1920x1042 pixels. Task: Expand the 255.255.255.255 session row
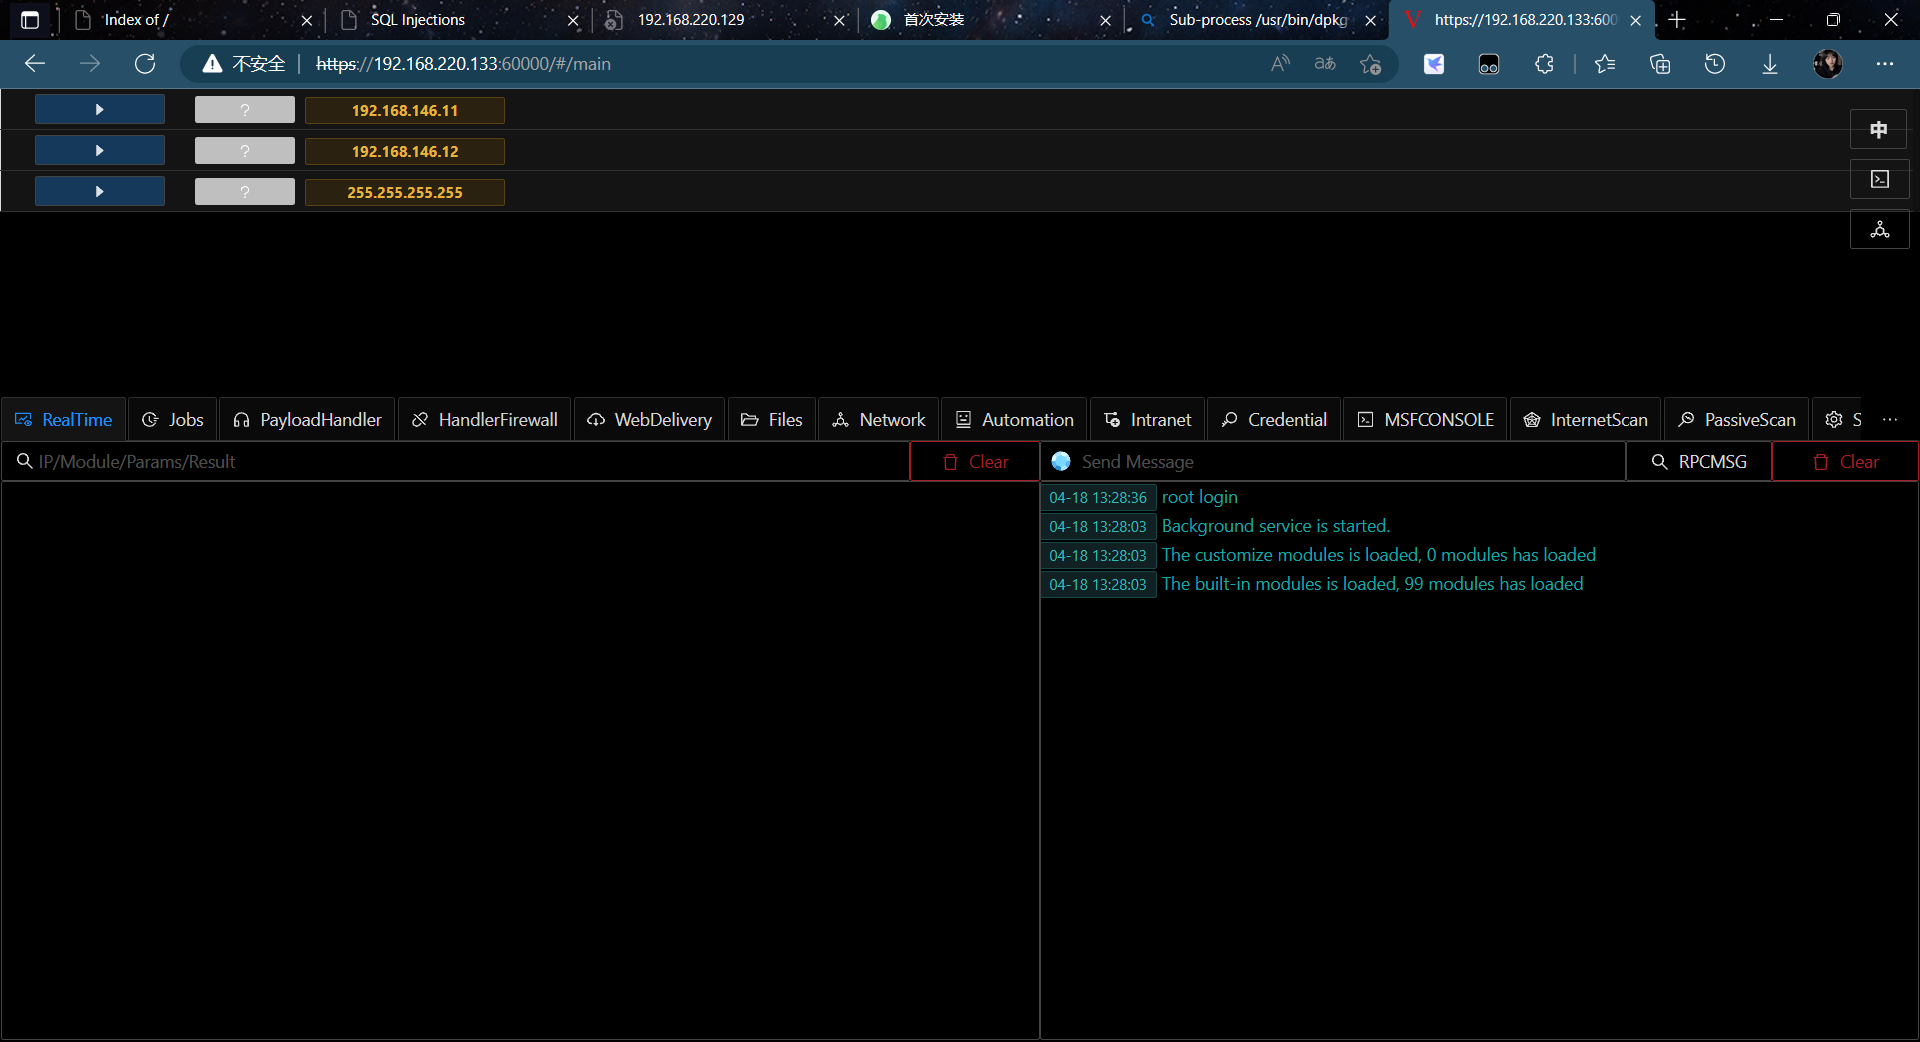[x=99, y=191]
